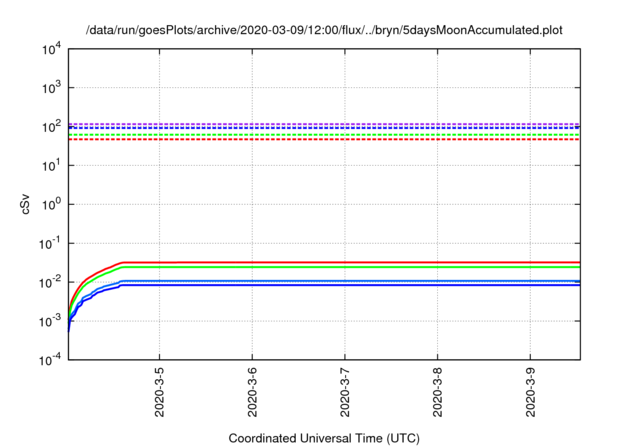
Task: Click the 2020-3-9 date tick label
Action: pyautogui.click(x=530, y=392)
